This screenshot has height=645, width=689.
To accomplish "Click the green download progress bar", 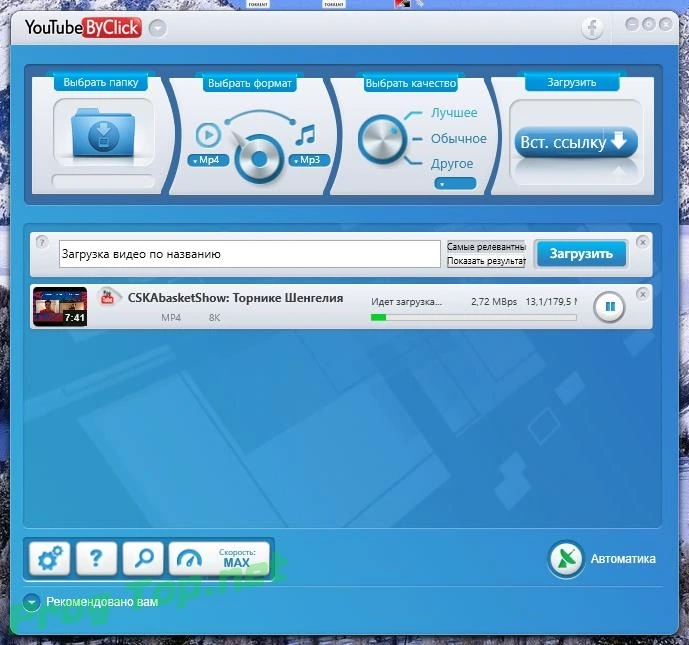I will (x=474, y=317).
